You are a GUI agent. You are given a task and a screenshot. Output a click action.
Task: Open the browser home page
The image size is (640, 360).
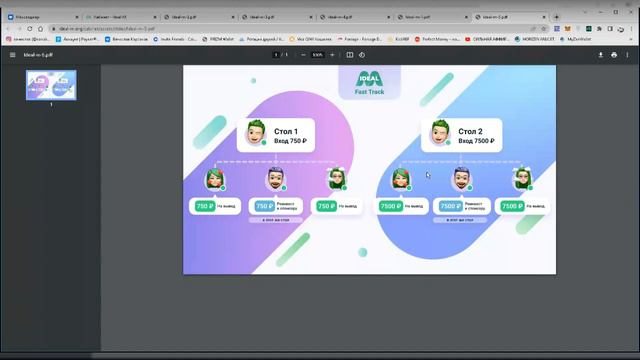40,29
